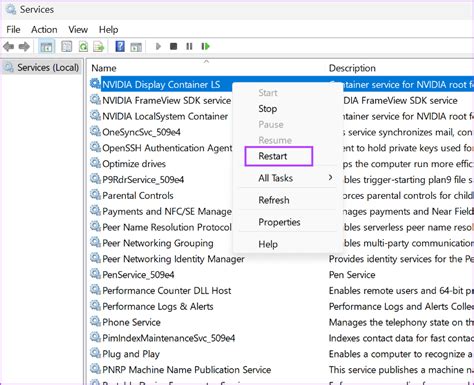Select PNRP Machine Name Publication Service
474x385 pixels.
pos(187,370)
